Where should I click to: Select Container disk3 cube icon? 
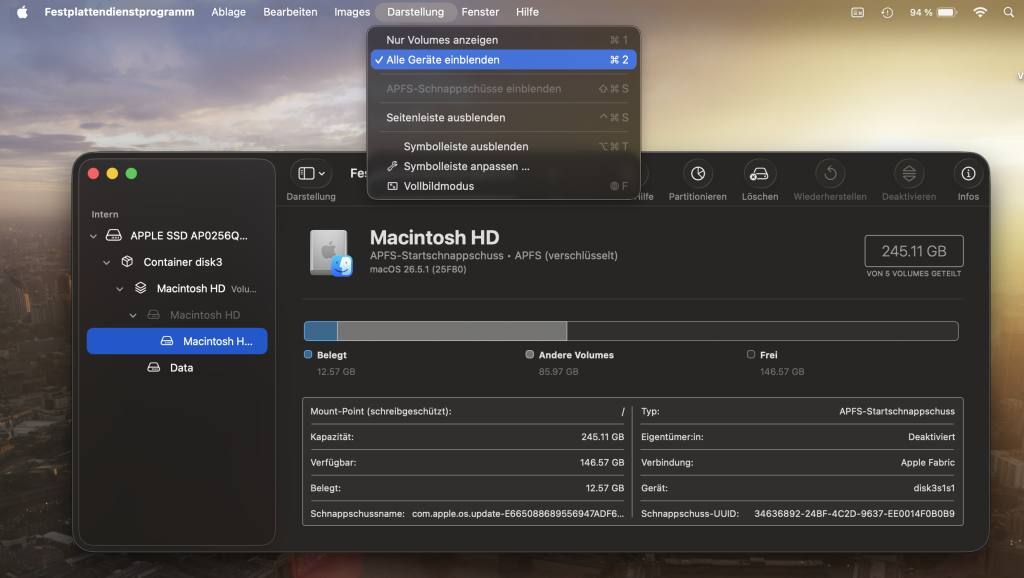127,261
